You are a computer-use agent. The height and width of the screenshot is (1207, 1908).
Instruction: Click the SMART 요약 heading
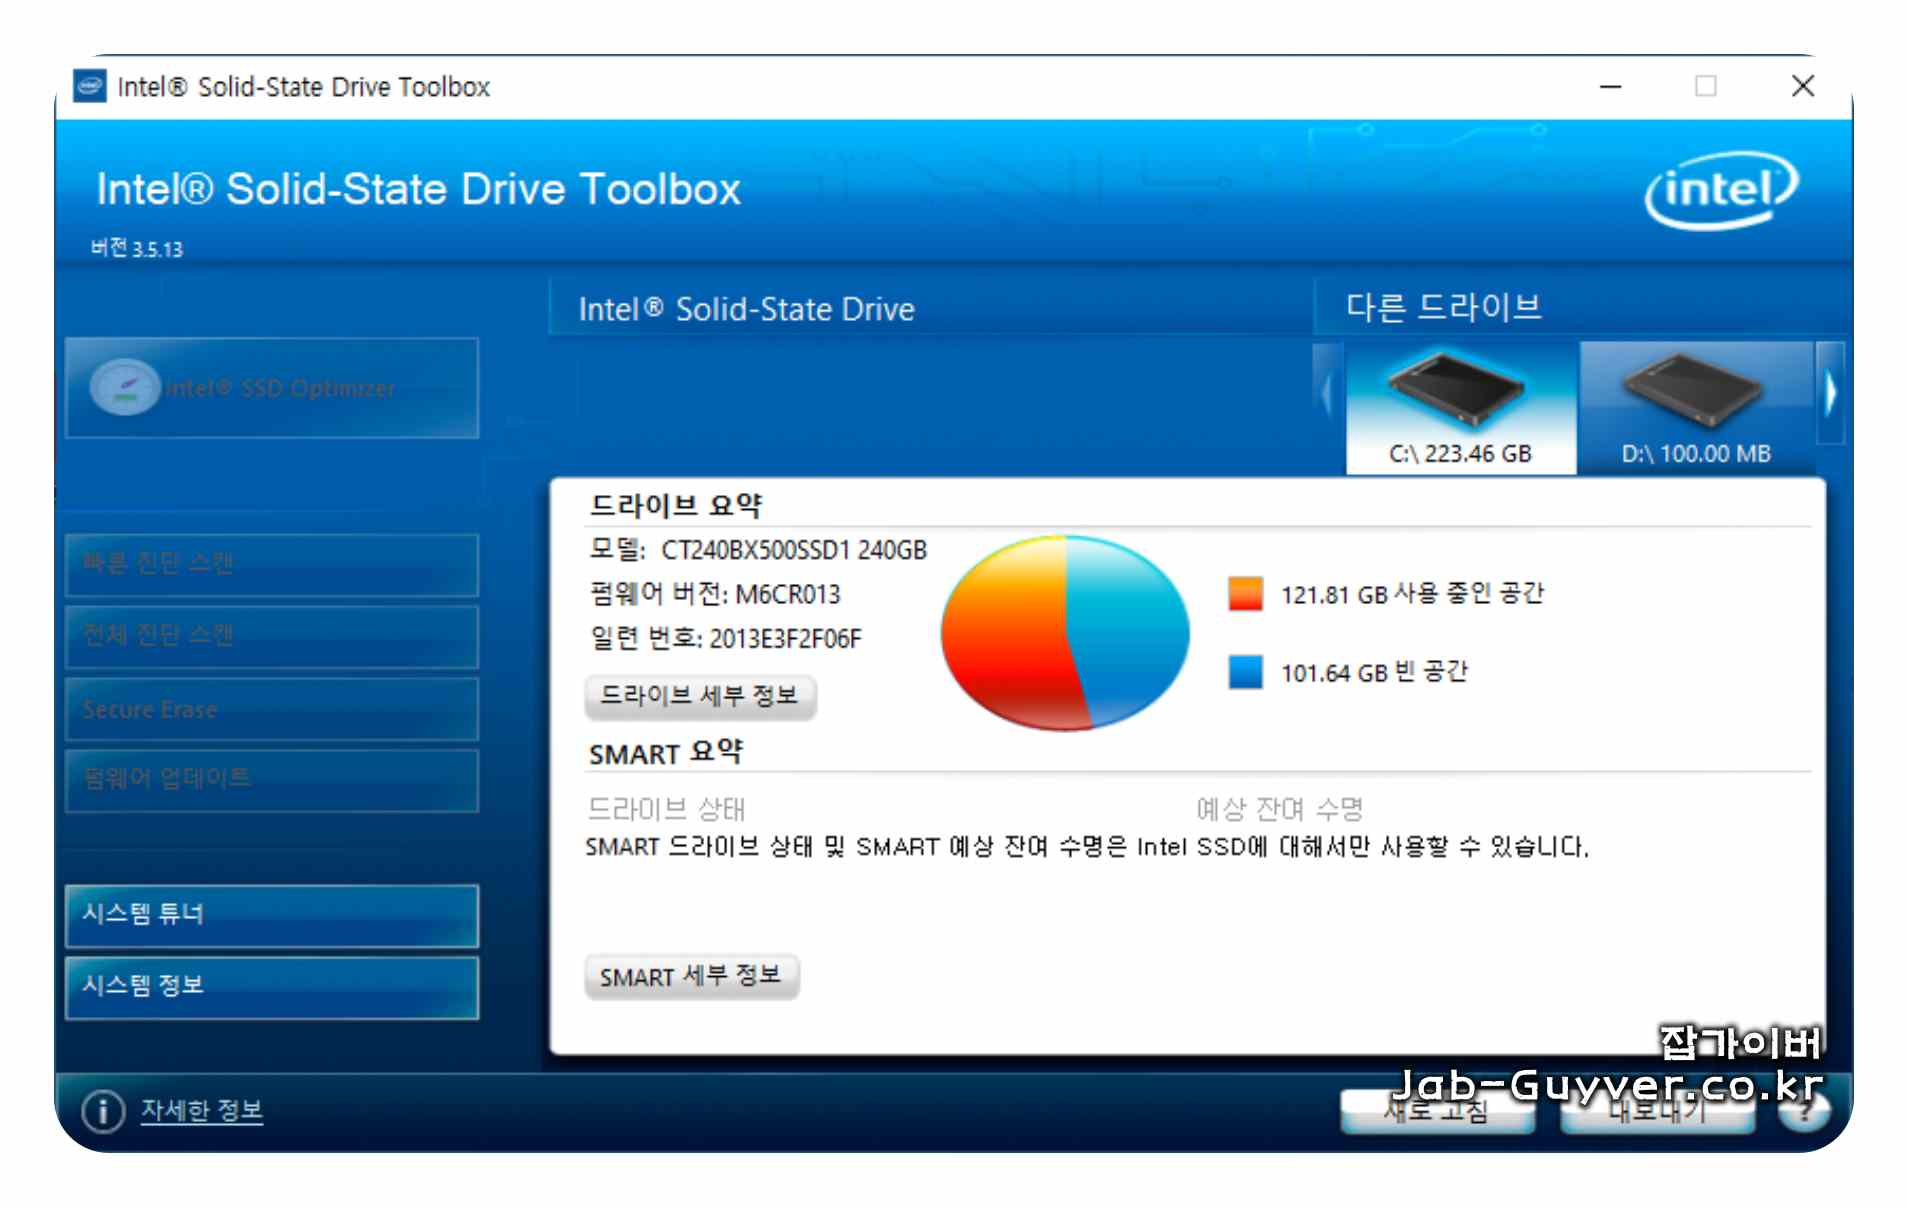(666, 753)
